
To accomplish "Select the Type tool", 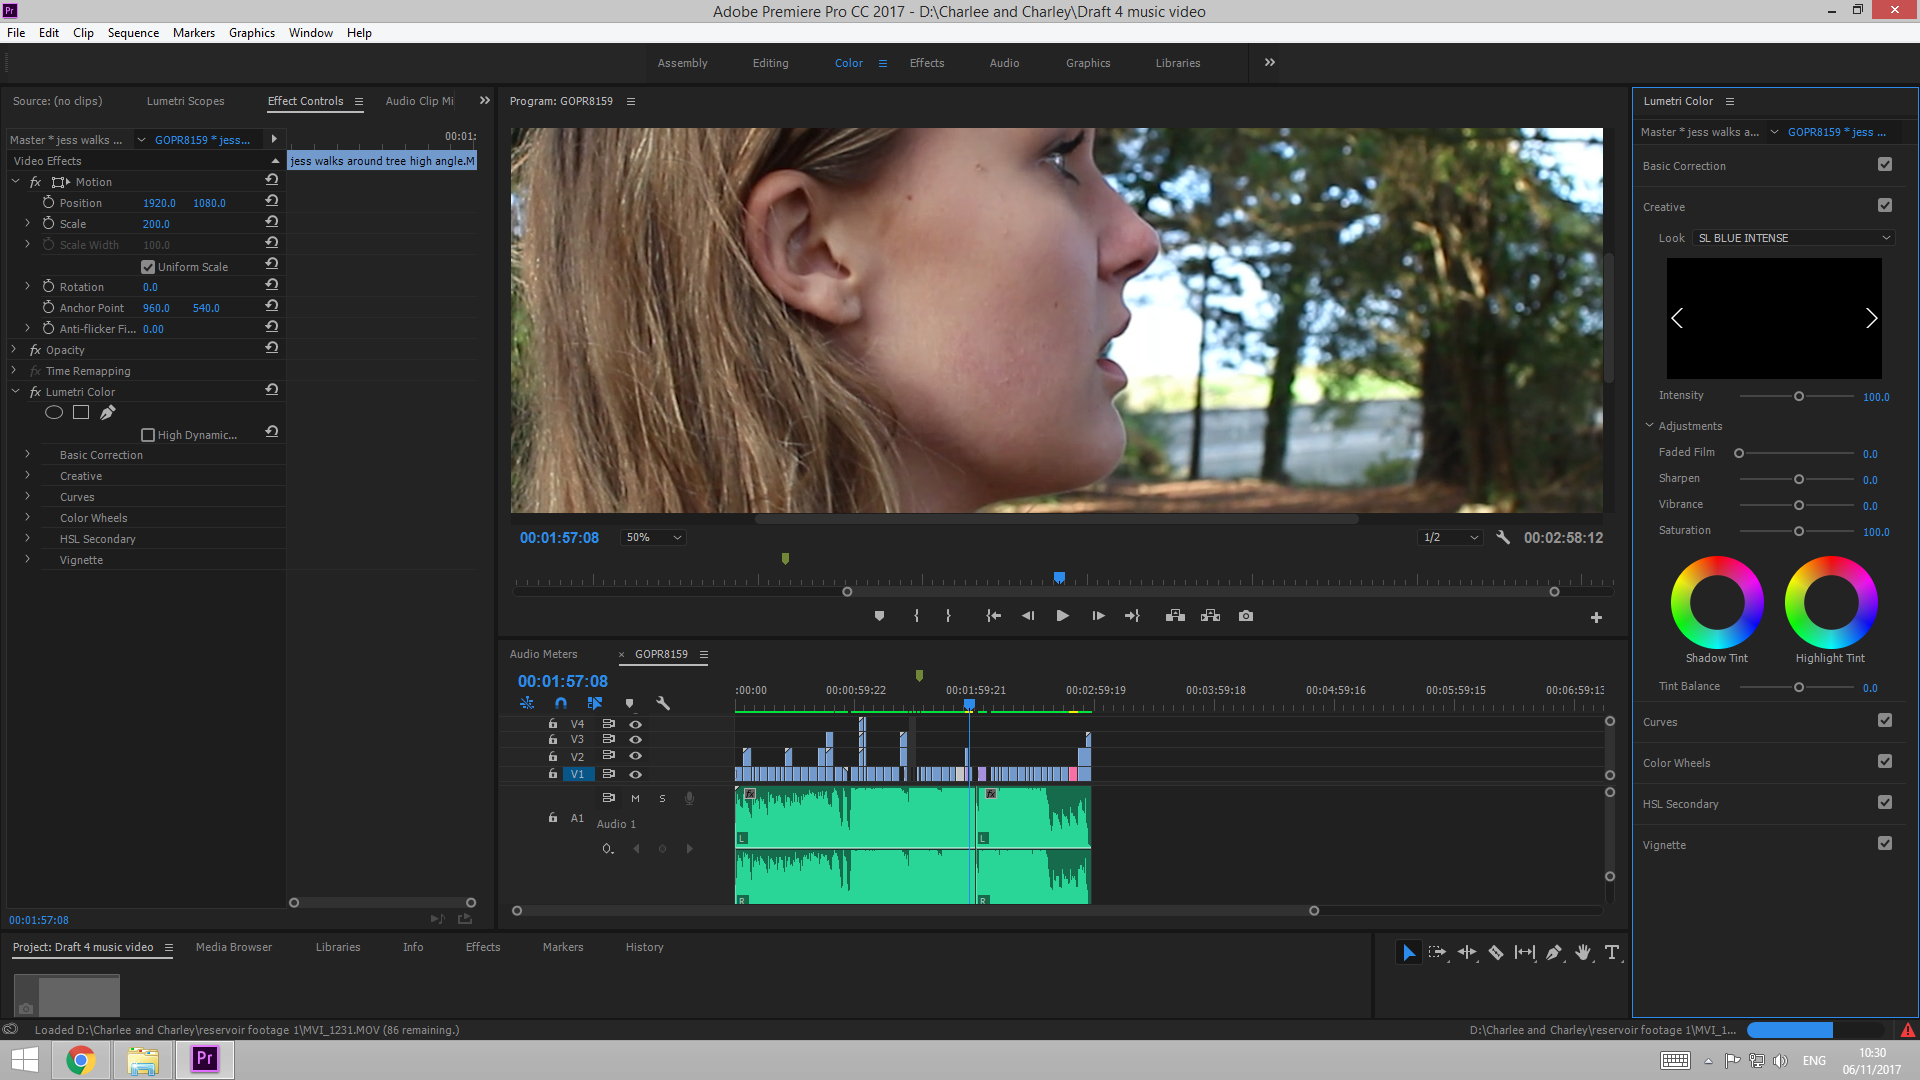I will click(1612, 953).
